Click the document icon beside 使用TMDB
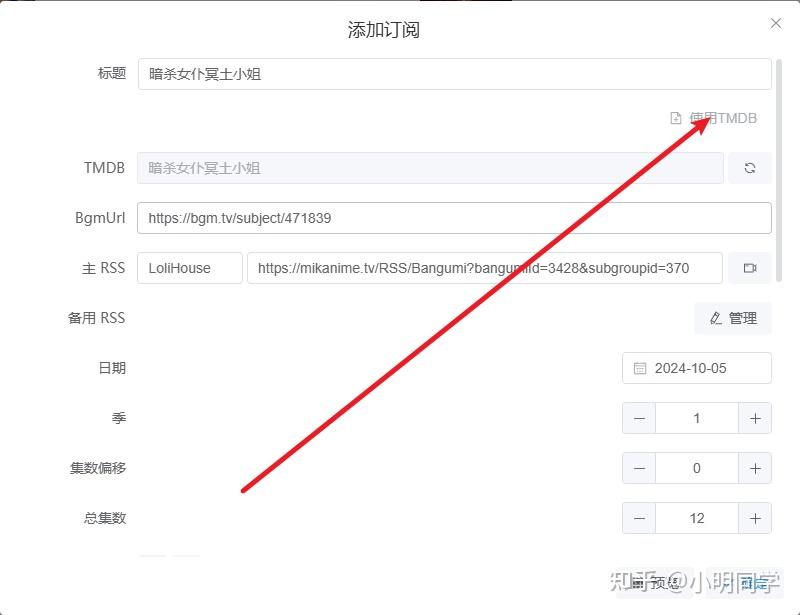This screenshot has width=800, height=615. (674, 118)
